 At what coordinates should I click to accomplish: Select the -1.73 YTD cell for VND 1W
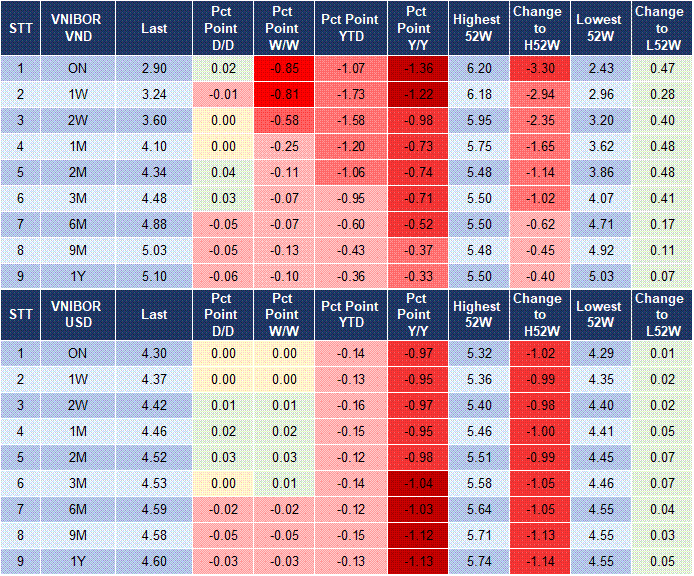[350, 94]
